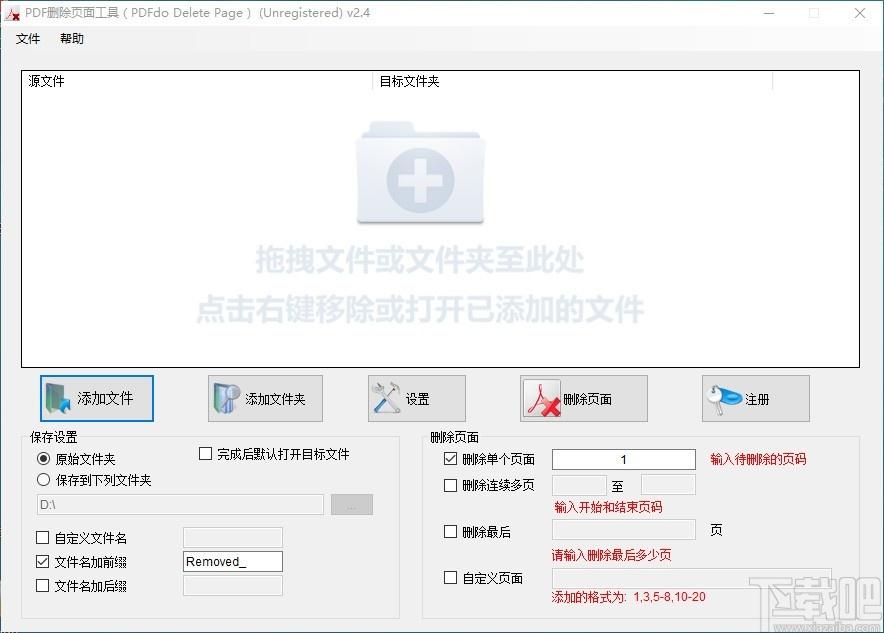Click the browse '...' button beside the path
Screen dimensions: 884x633
click(352, 504)
